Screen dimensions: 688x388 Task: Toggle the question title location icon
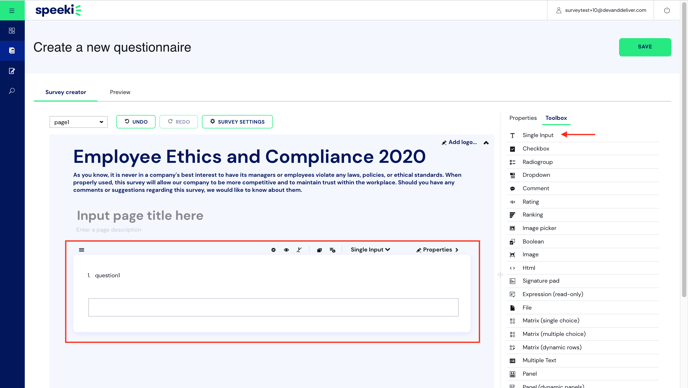pyautogui.click(x=299, y=250)
